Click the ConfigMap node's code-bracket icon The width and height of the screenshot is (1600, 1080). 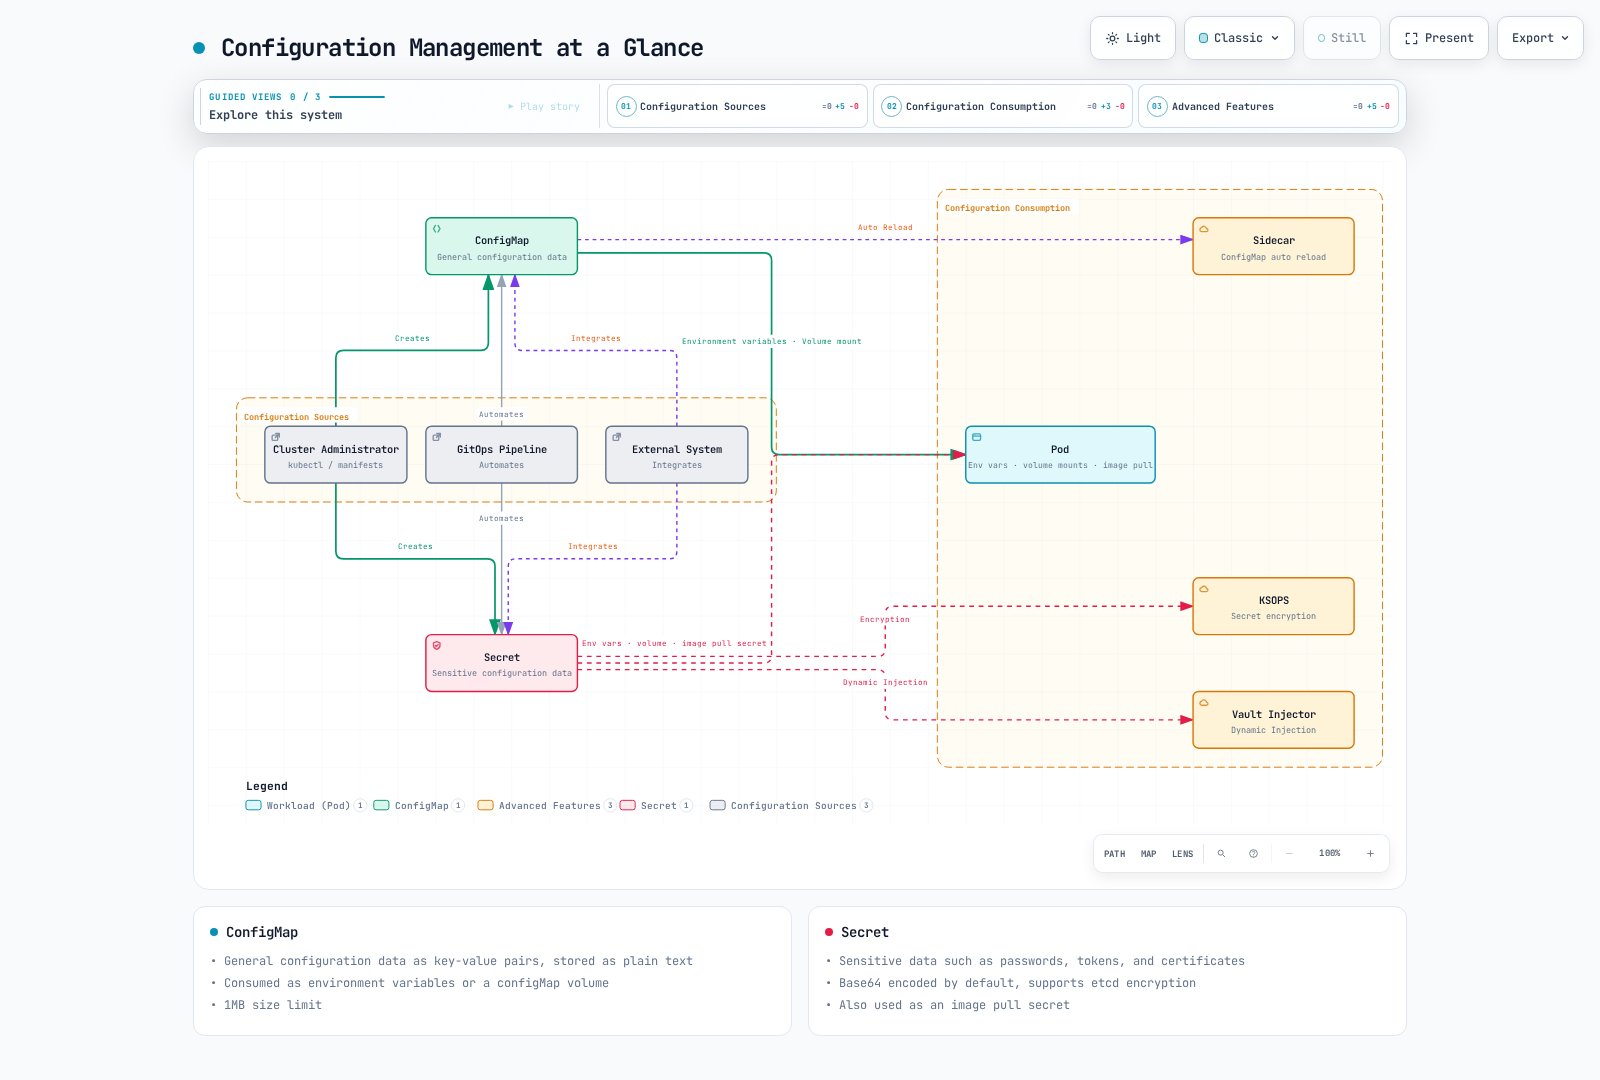coord(437,229)
